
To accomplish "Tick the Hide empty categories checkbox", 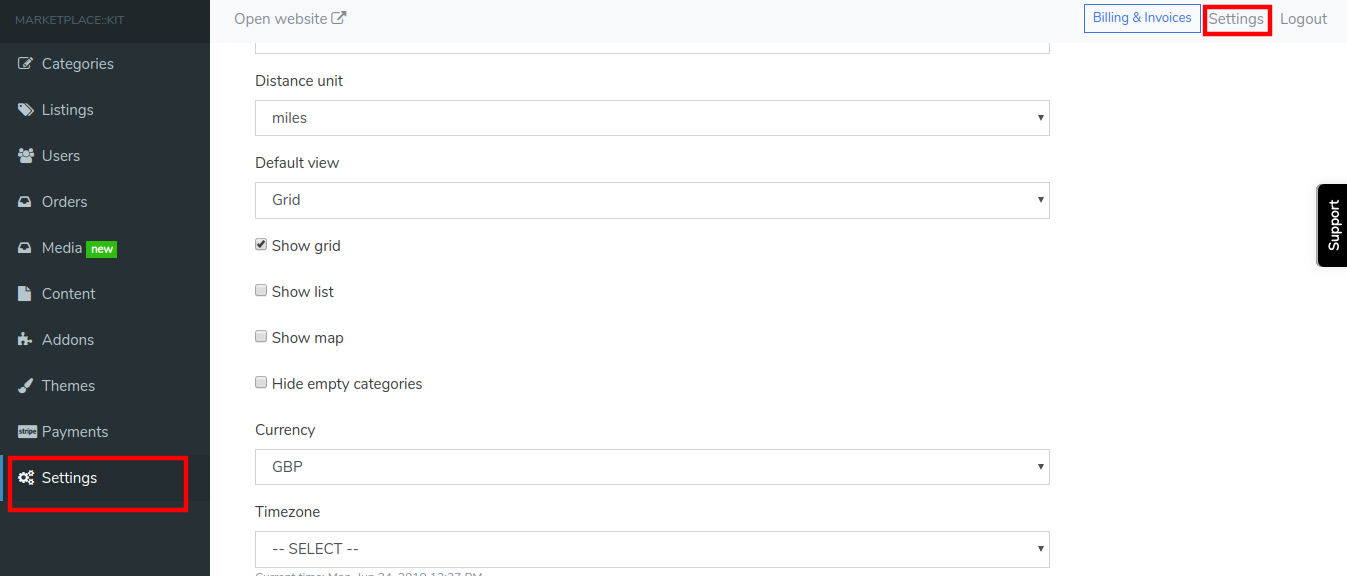I will tap(261, 383).
